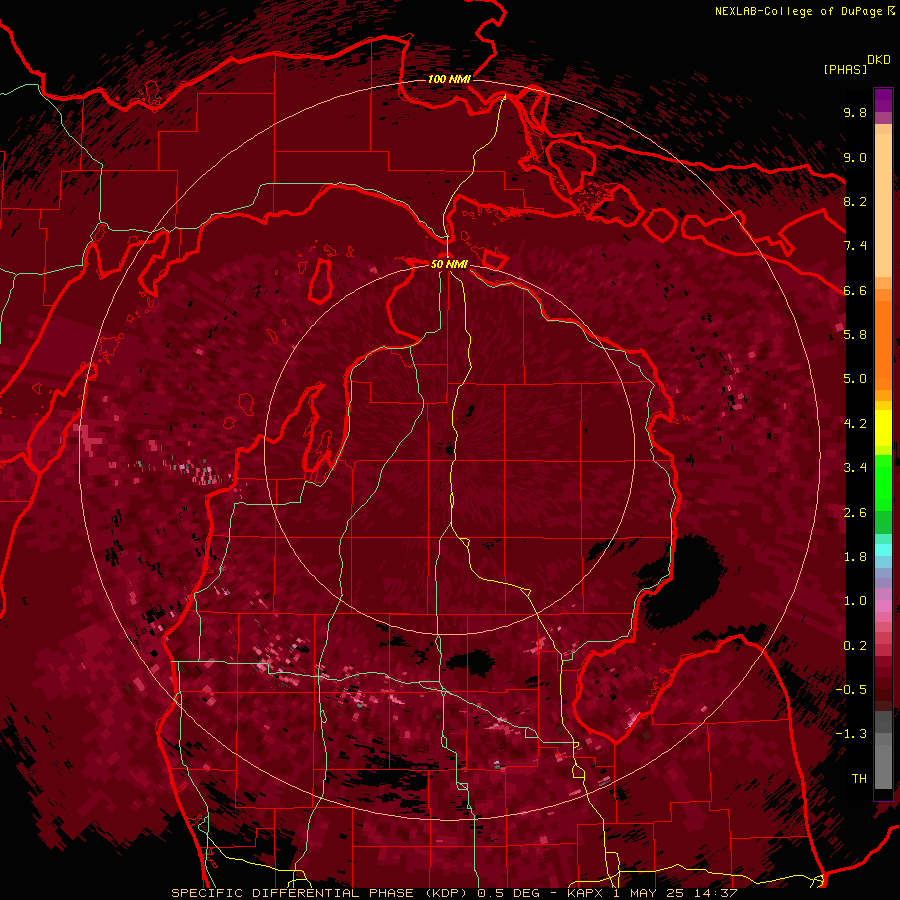
Task: Click the 7.4 value on the color scale
Action: point(855,246)
